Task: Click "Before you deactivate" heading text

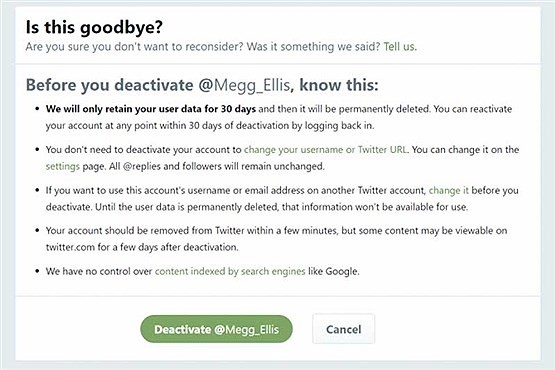Action: click(x=109, y=85)
